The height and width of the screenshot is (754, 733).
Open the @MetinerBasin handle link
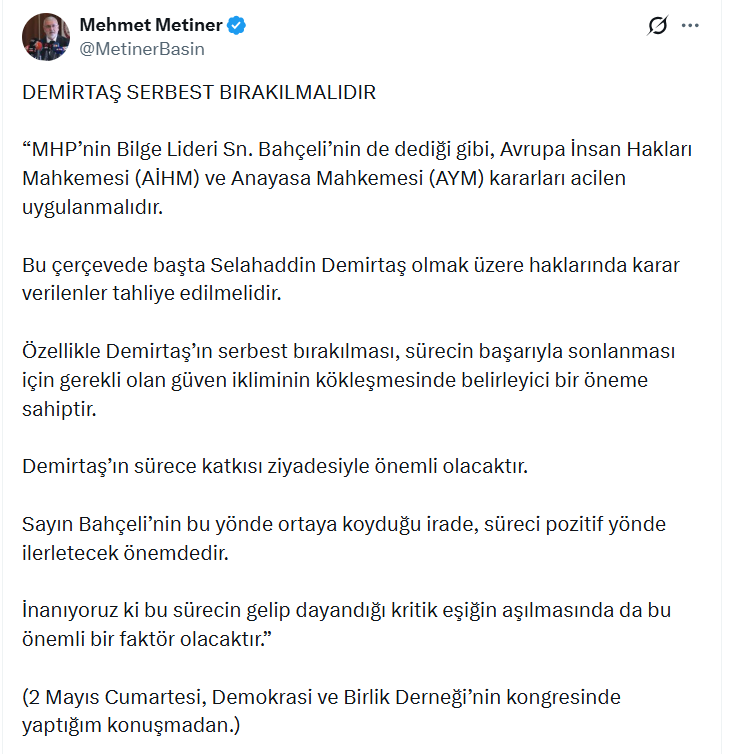(x=142, y=49)
